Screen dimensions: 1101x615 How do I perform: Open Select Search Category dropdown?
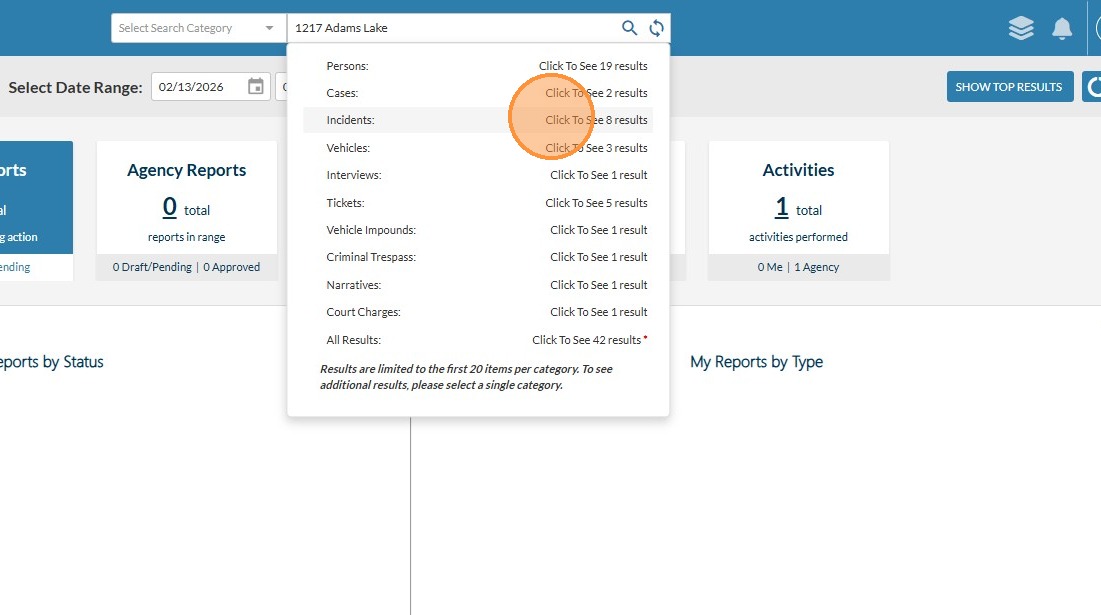[199, 28]
